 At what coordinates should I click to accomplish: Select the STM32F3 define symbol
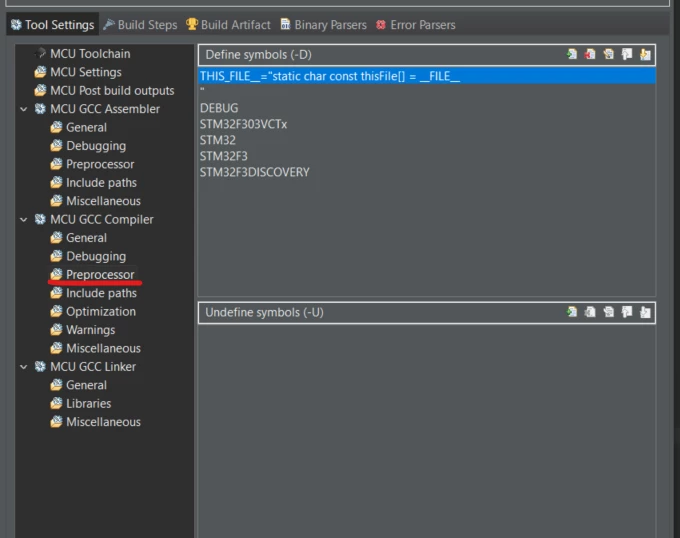(x=223, y=156)
